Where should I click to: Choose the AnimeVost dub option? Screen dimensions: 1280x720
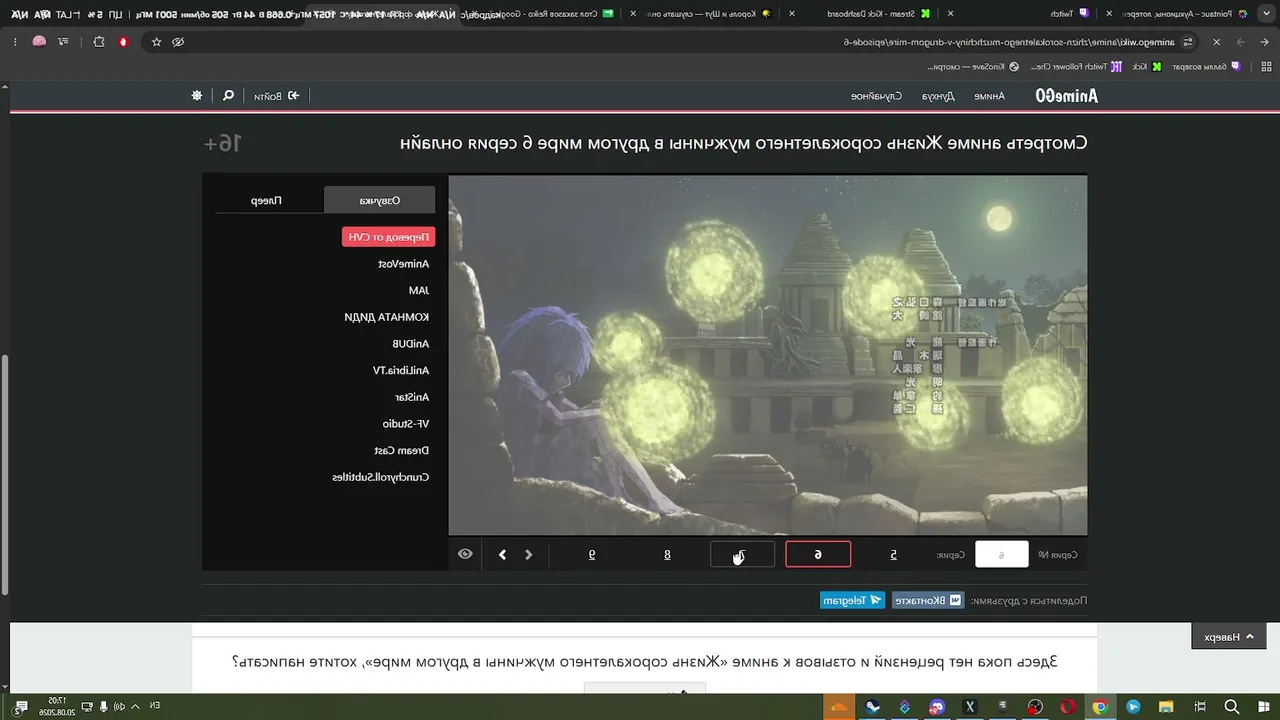click(x=403, y=264)
